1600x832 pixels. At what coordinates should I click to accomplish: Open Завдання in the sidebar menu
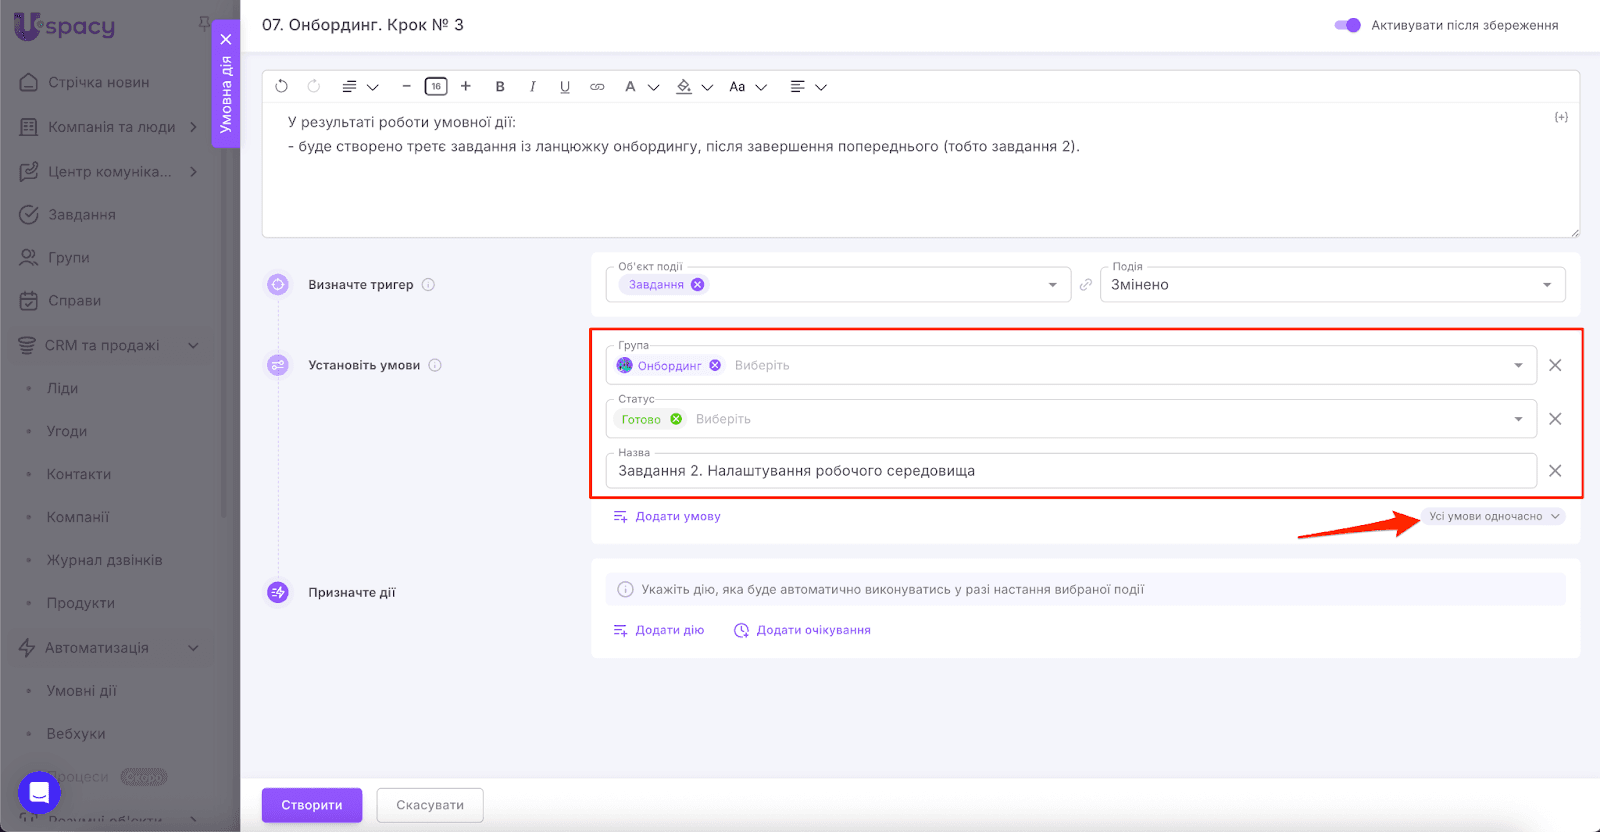(82, 215)
